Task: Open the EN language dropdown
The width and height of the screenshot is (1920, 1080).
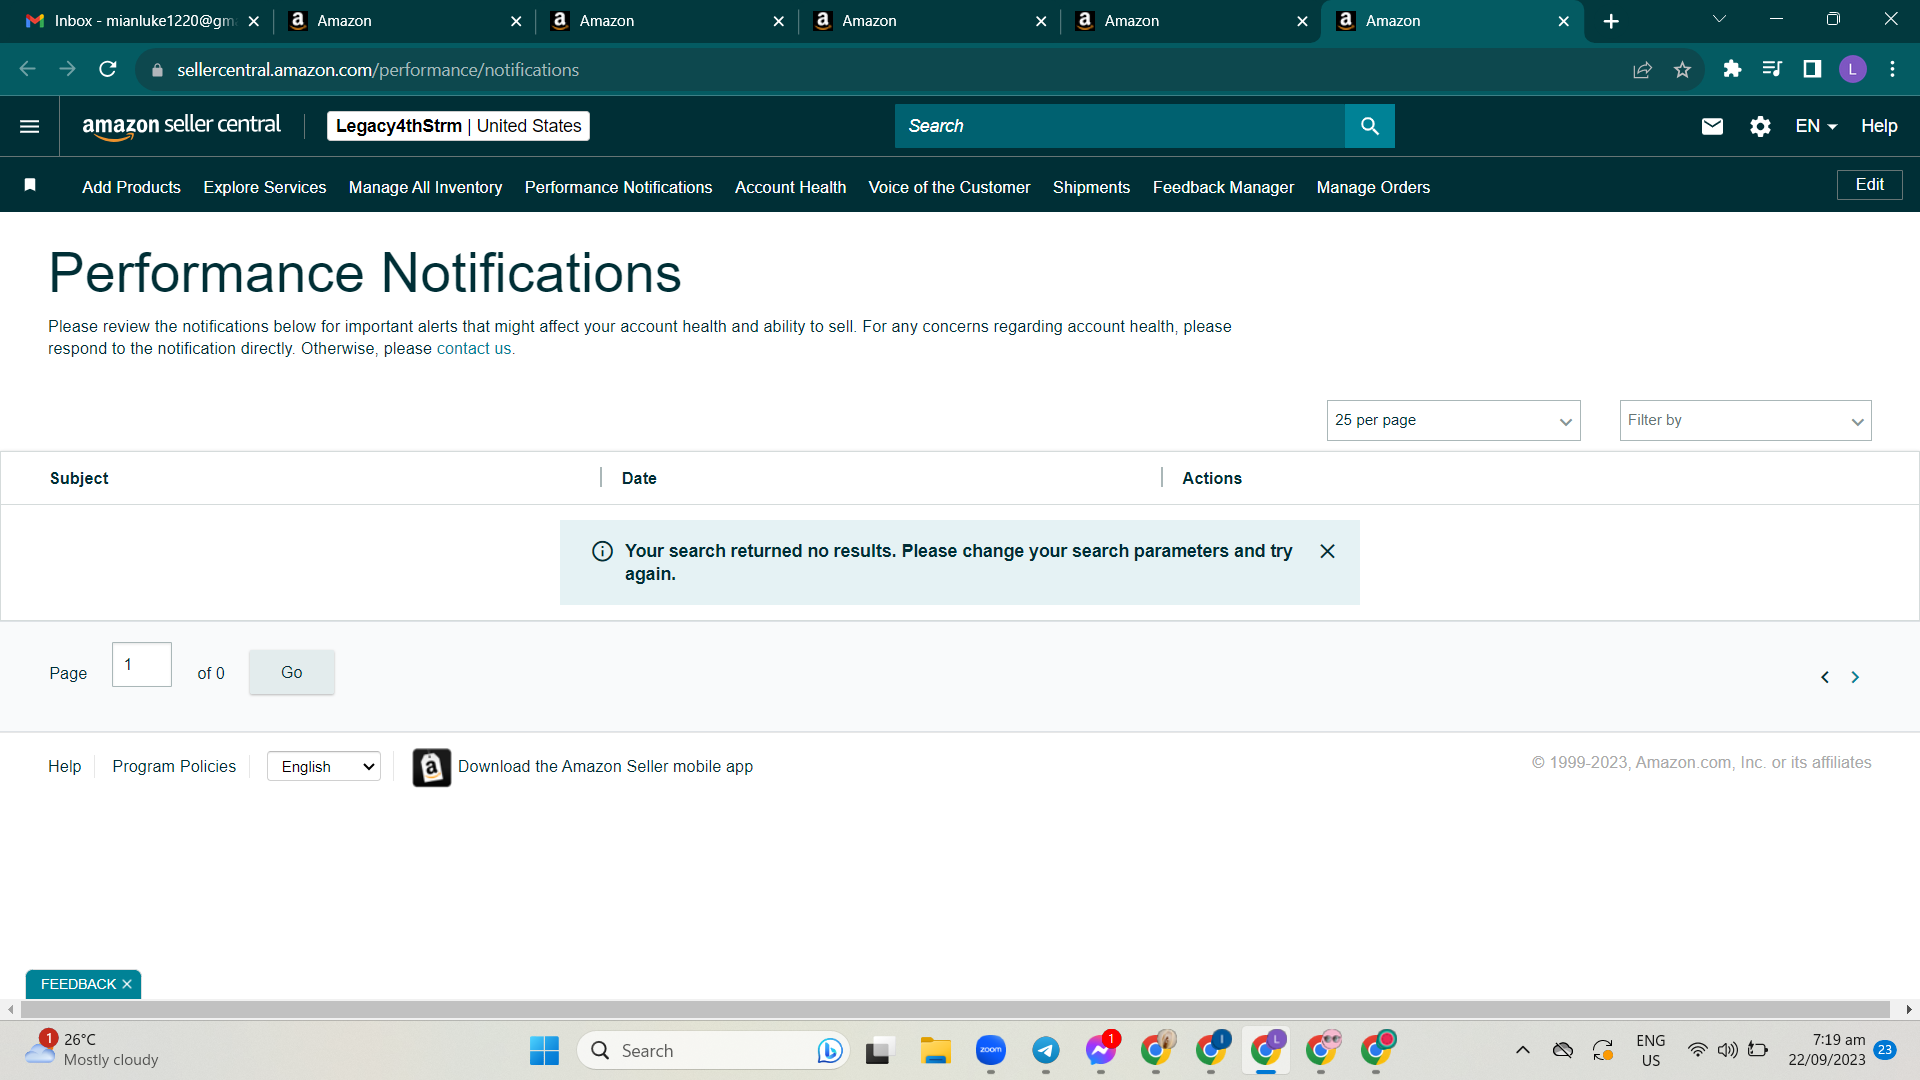Action: click(x=1816, y=126)
